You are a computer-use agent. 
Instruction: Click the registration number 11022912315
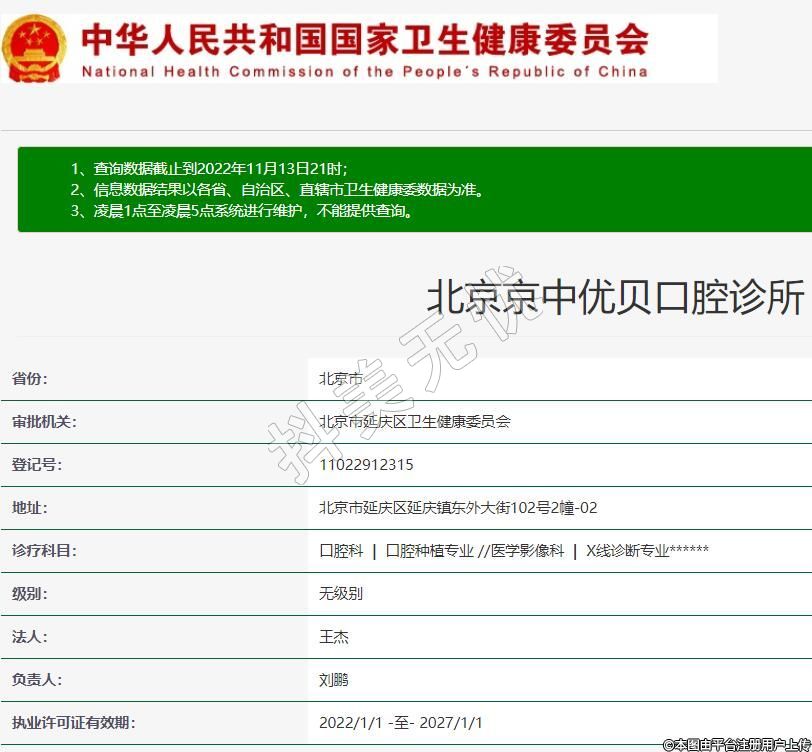coord(366,465)
